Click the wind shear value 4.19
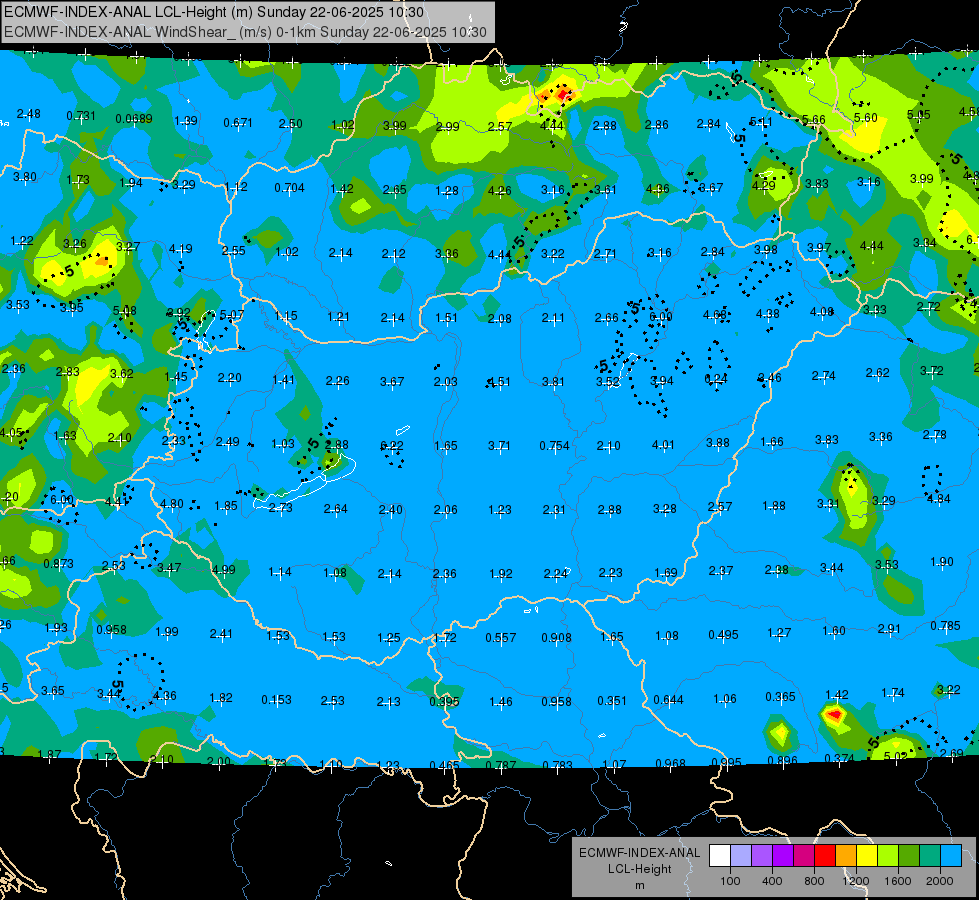Viewport: 979px width, 900px height. coord(180,249)
